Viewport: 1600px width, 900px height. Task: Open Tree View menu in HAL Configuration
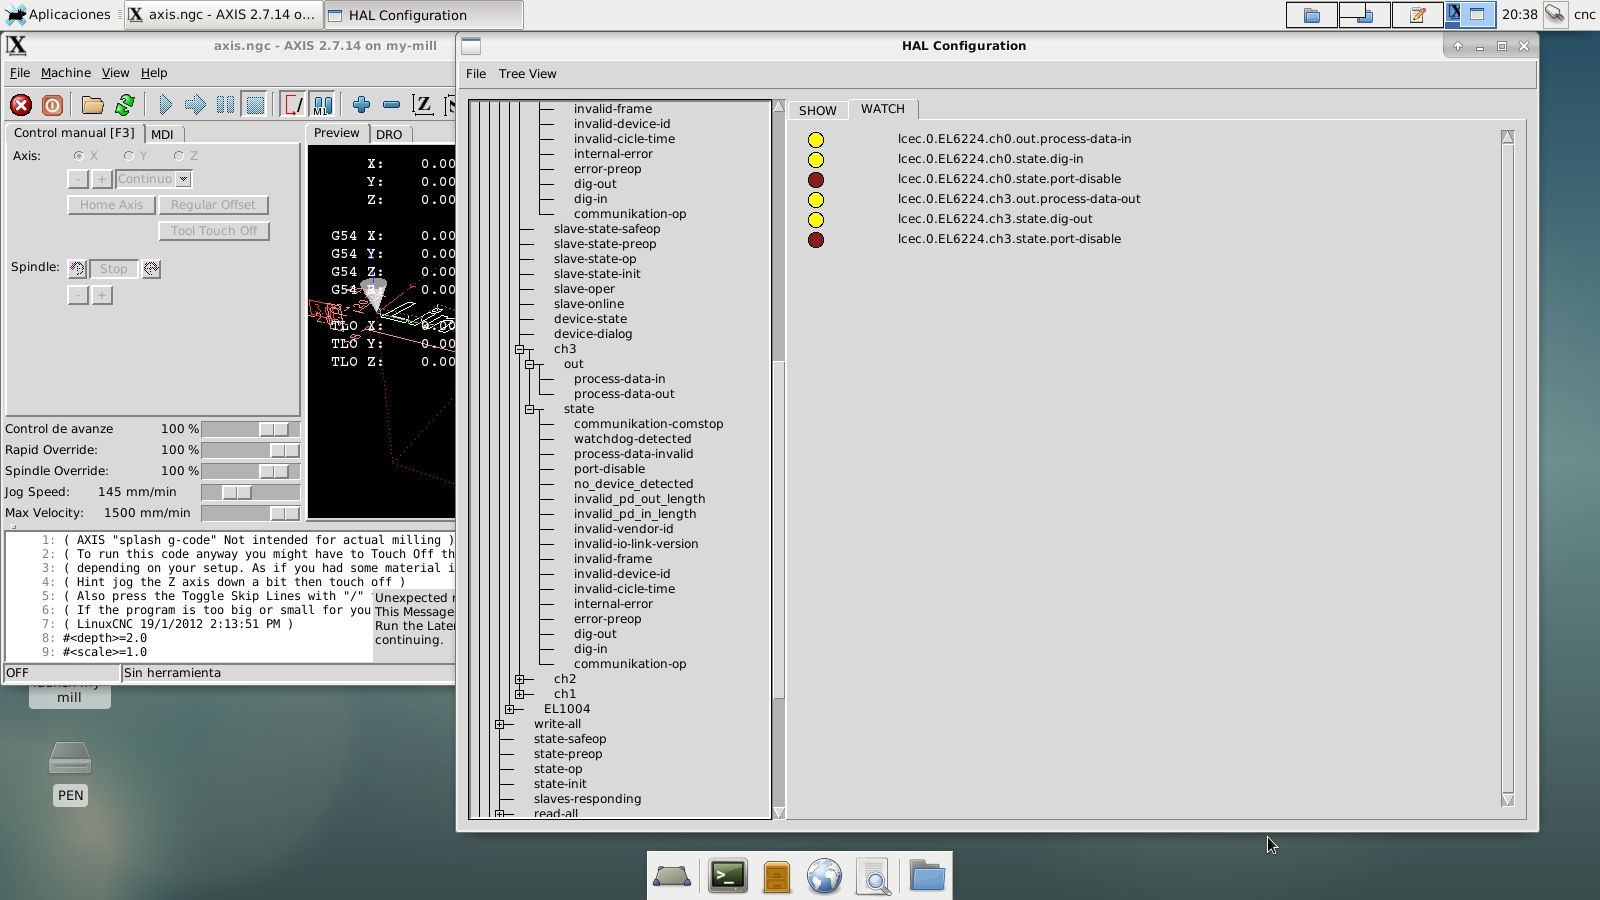[x=527, y=74]
